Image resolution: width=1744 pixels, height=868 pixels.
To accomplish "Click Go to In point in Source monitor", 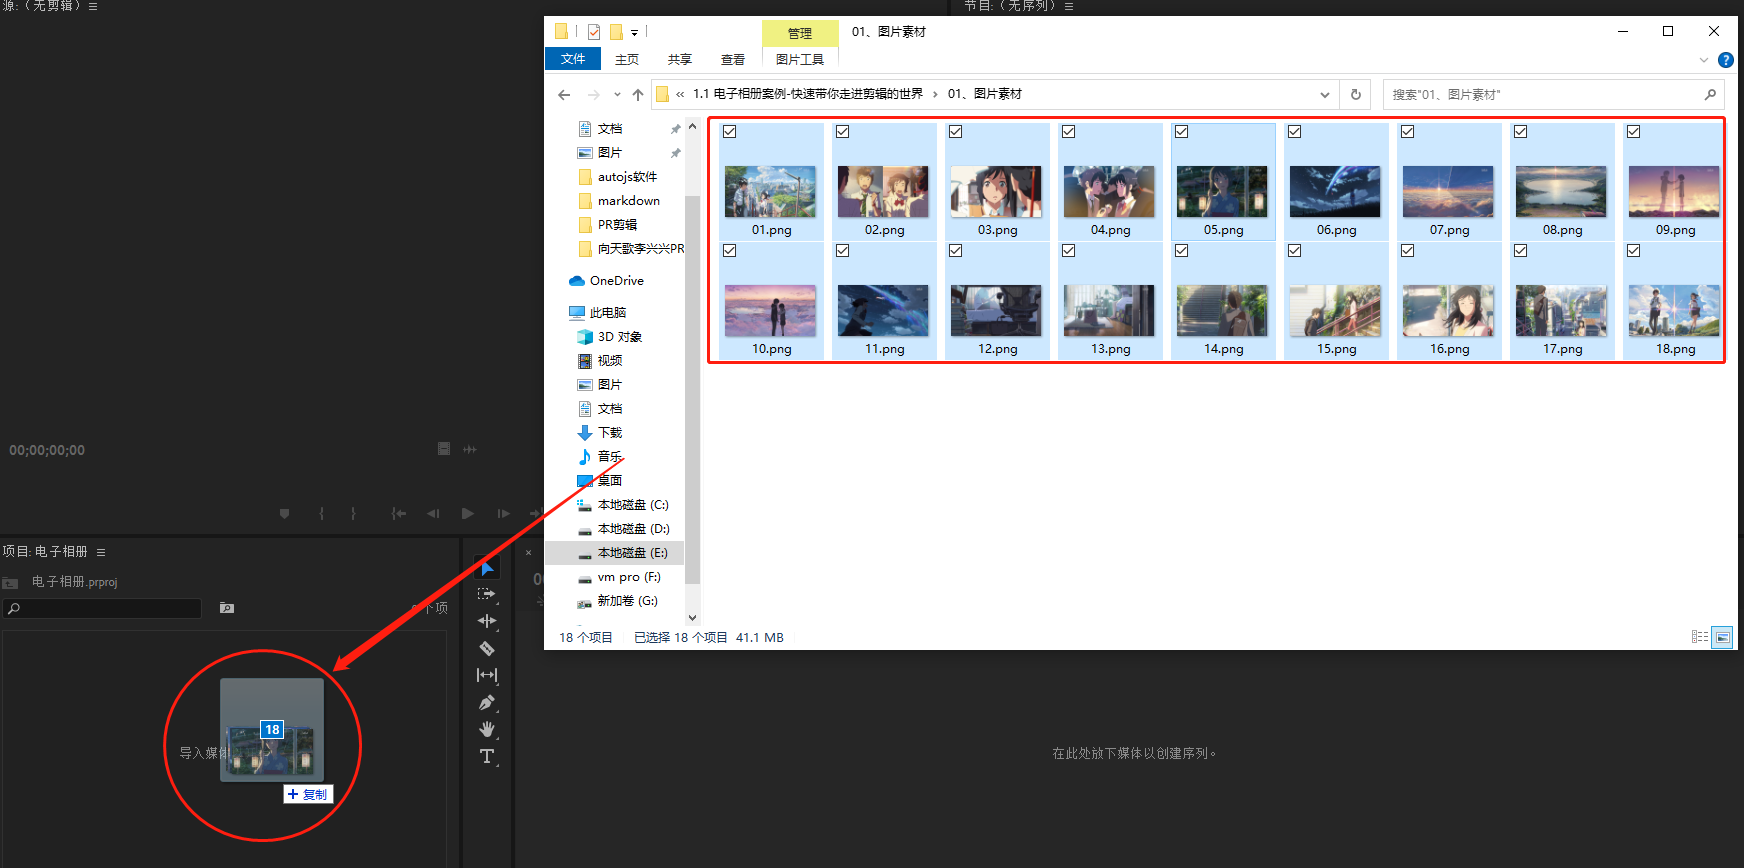I will tap(398, 513).
